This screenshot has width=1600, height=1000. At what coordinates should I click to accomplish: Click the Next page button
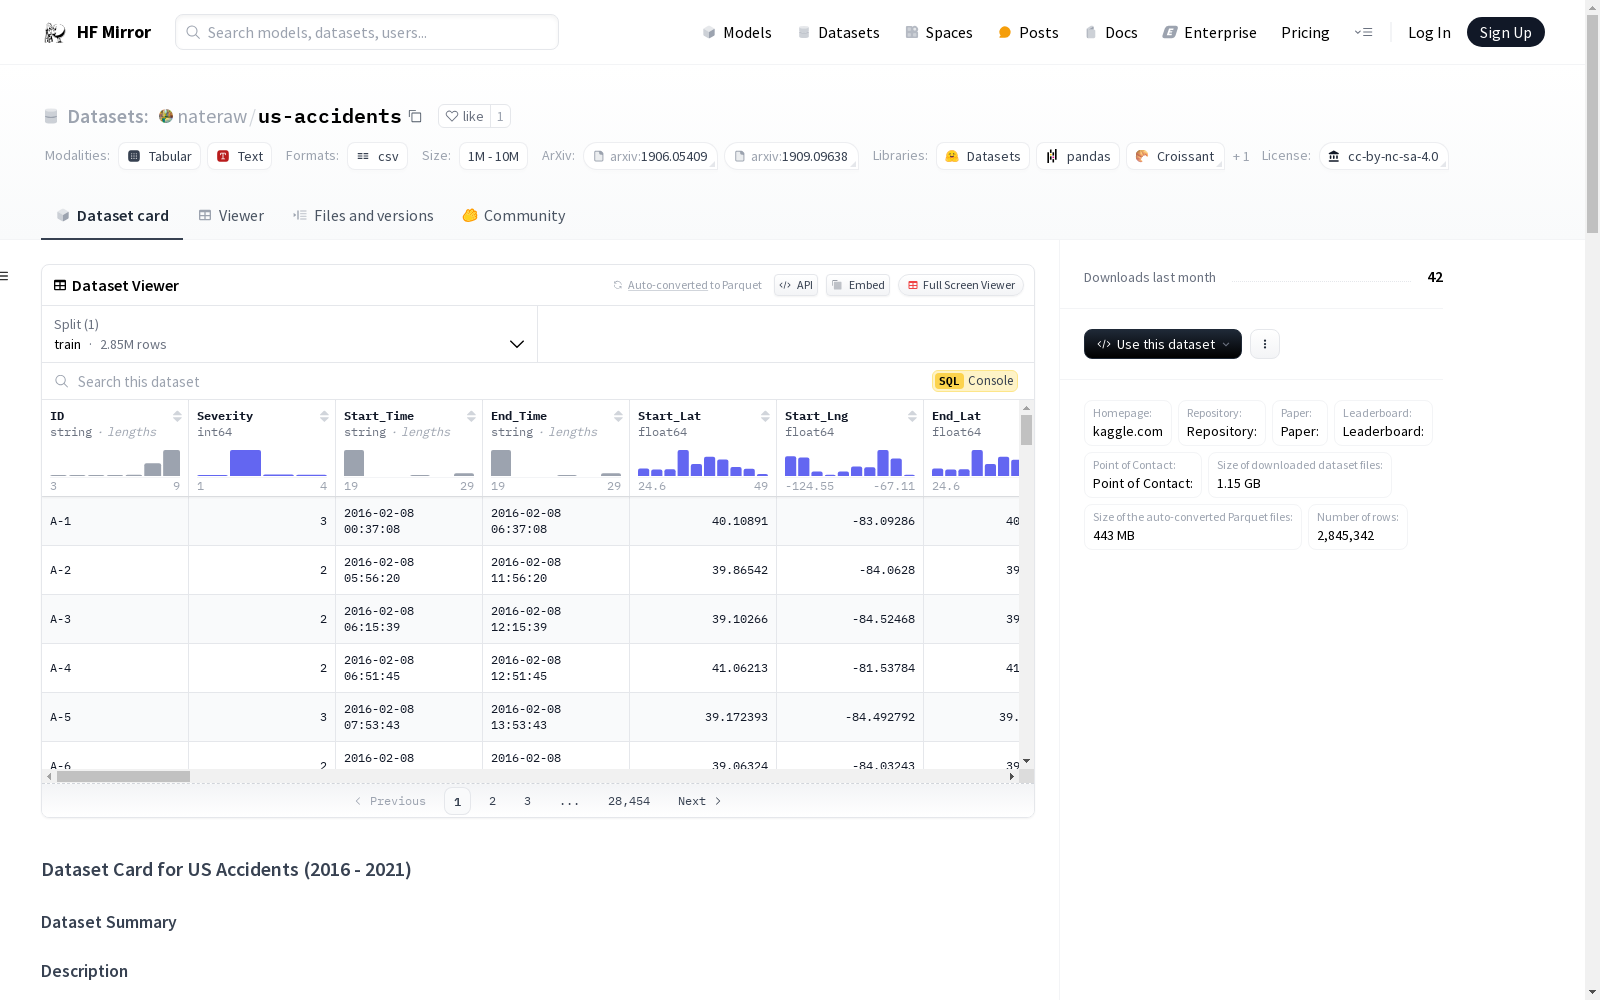(699, 801)
